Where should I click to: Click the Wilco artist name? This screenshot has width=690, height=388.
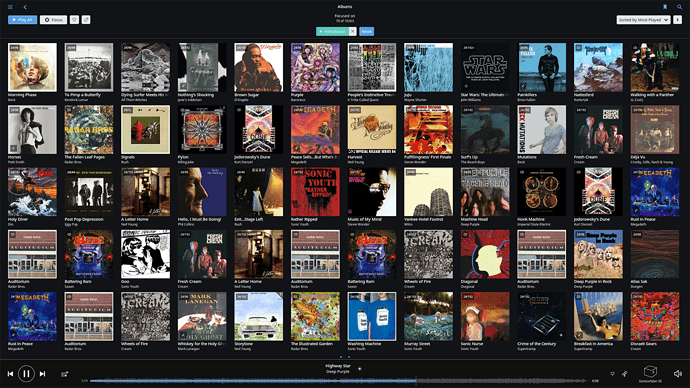click(407, 224)
